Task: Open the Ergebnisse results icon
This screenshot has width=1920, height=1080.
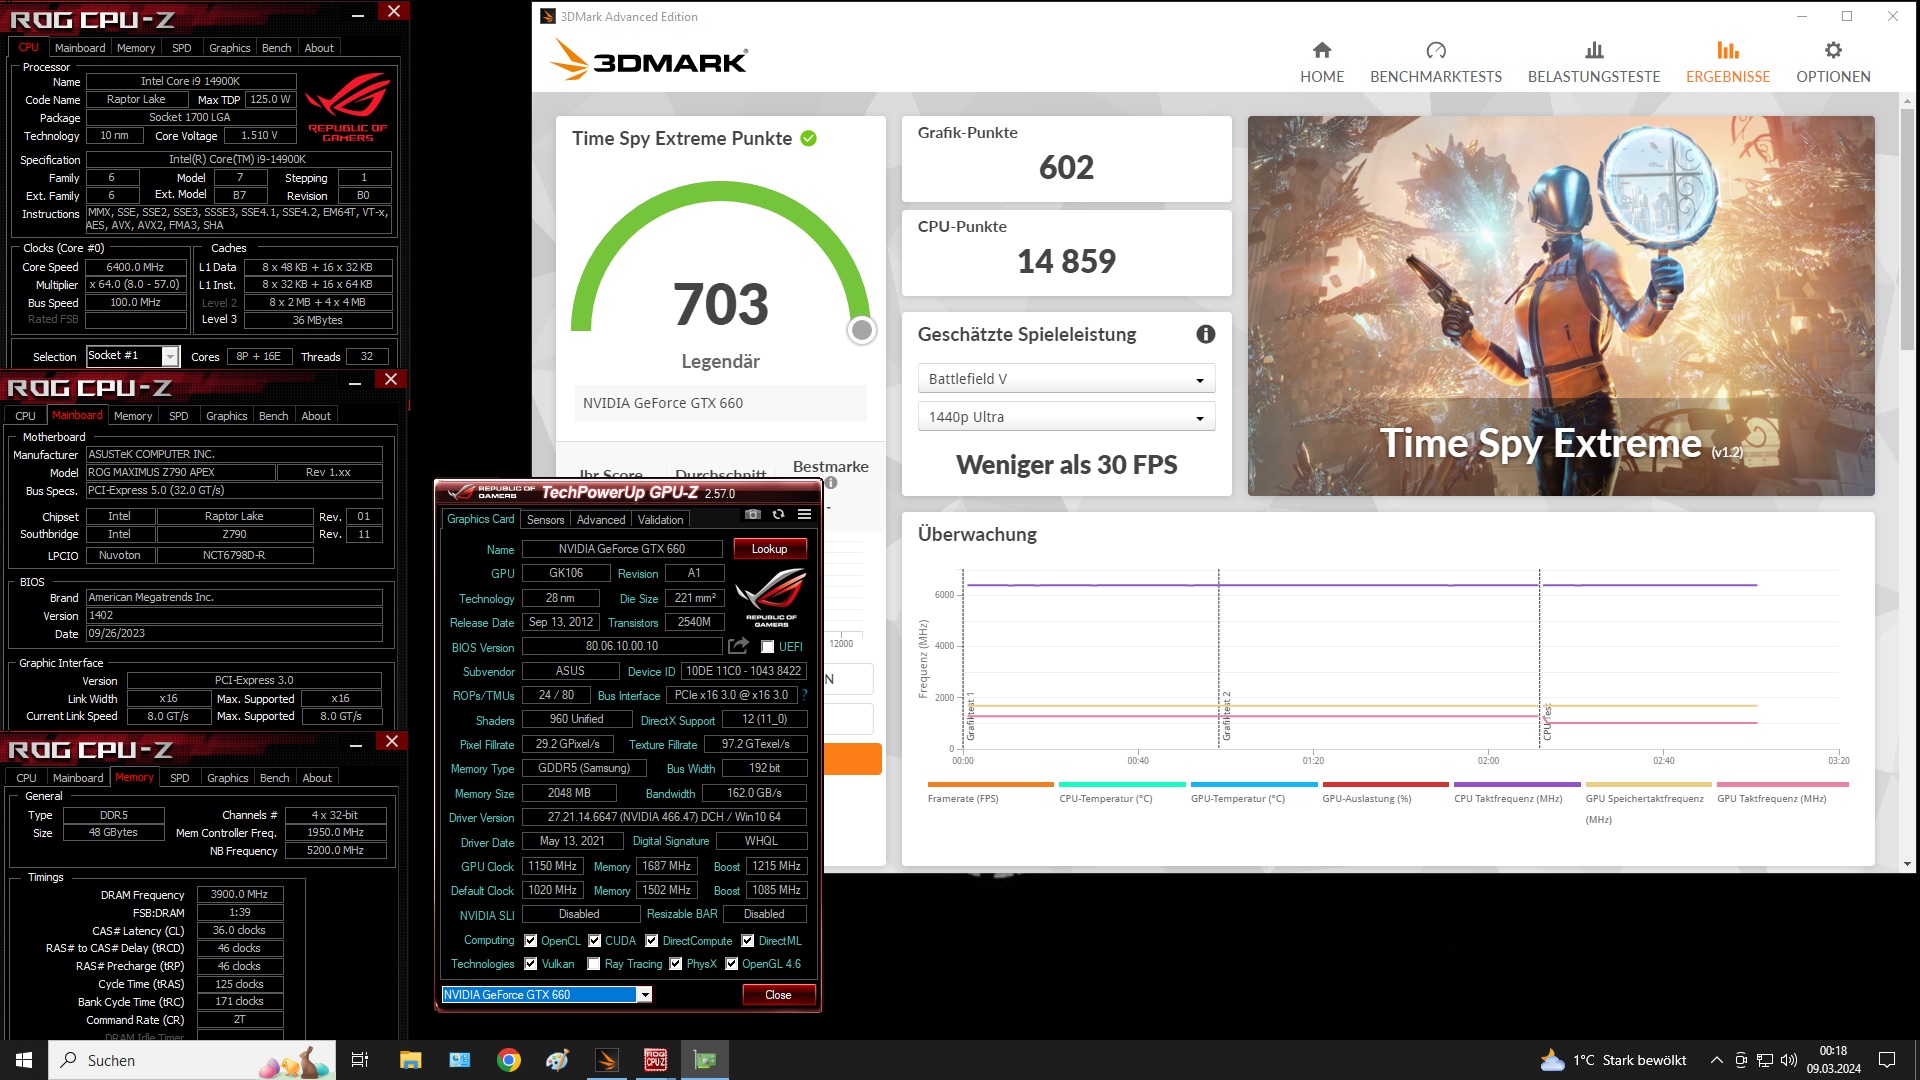Action: 1727,50
